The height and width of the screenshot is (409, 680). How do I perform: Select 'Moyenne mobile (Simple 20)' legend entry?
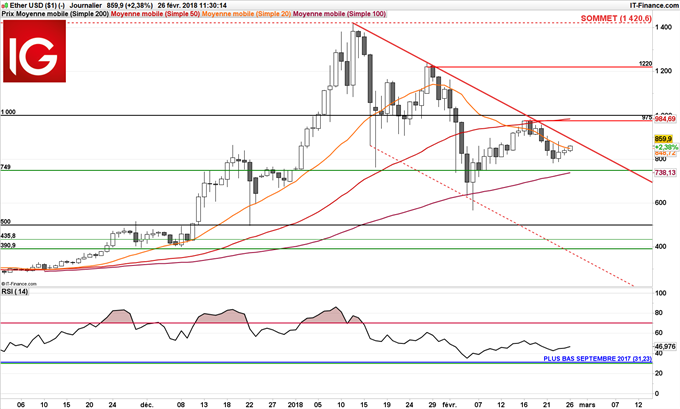pos(246,14)
